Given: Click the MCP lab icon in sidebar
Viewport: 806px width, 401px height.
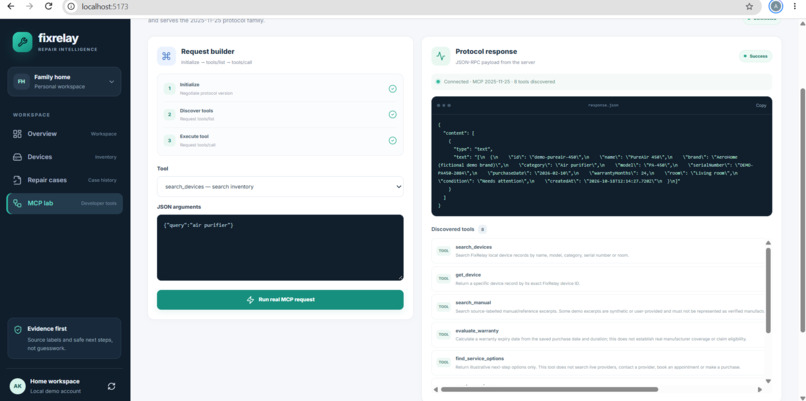Looking at the screenshot, I should tap(17, 203).
